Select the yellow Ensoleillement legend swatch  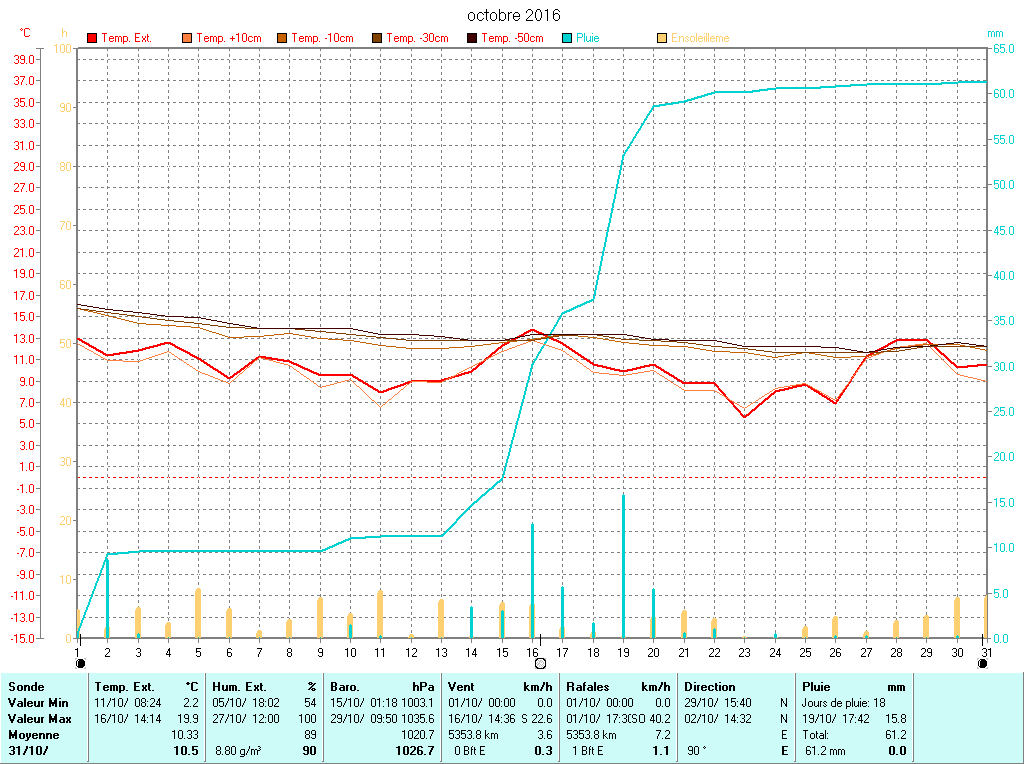[662, 38]
